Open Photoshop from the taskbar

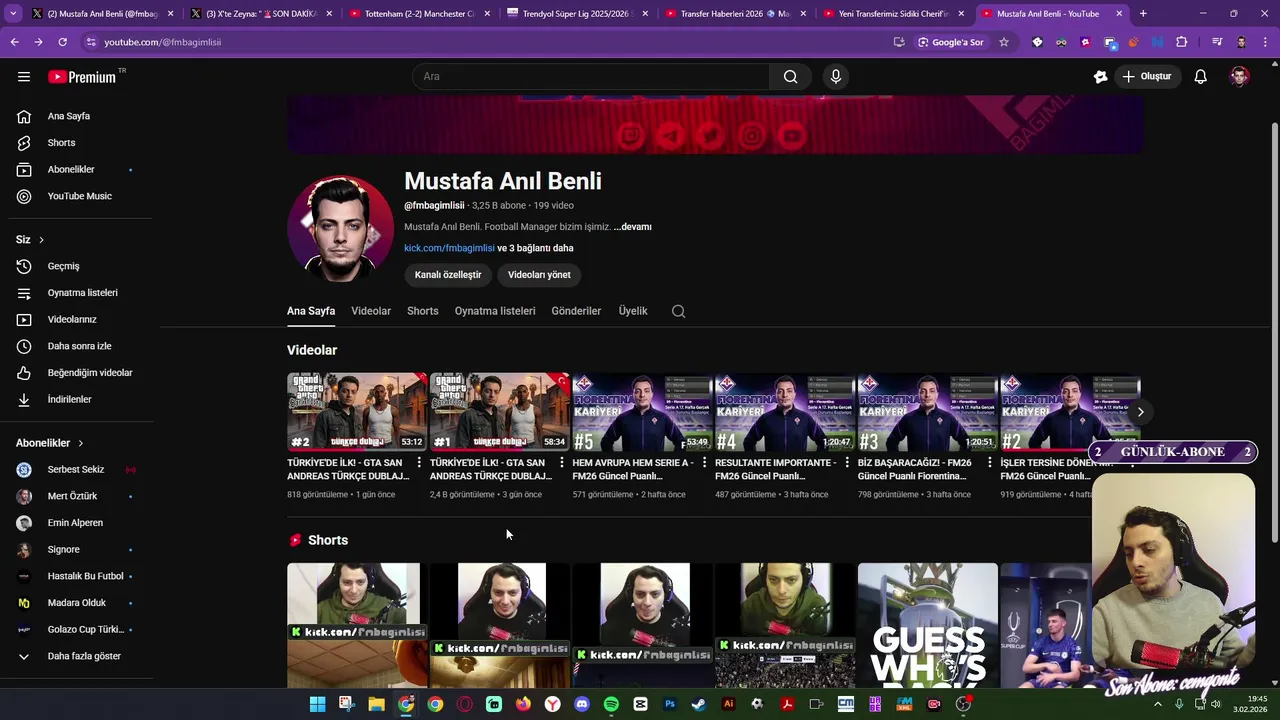click(670, 704)
